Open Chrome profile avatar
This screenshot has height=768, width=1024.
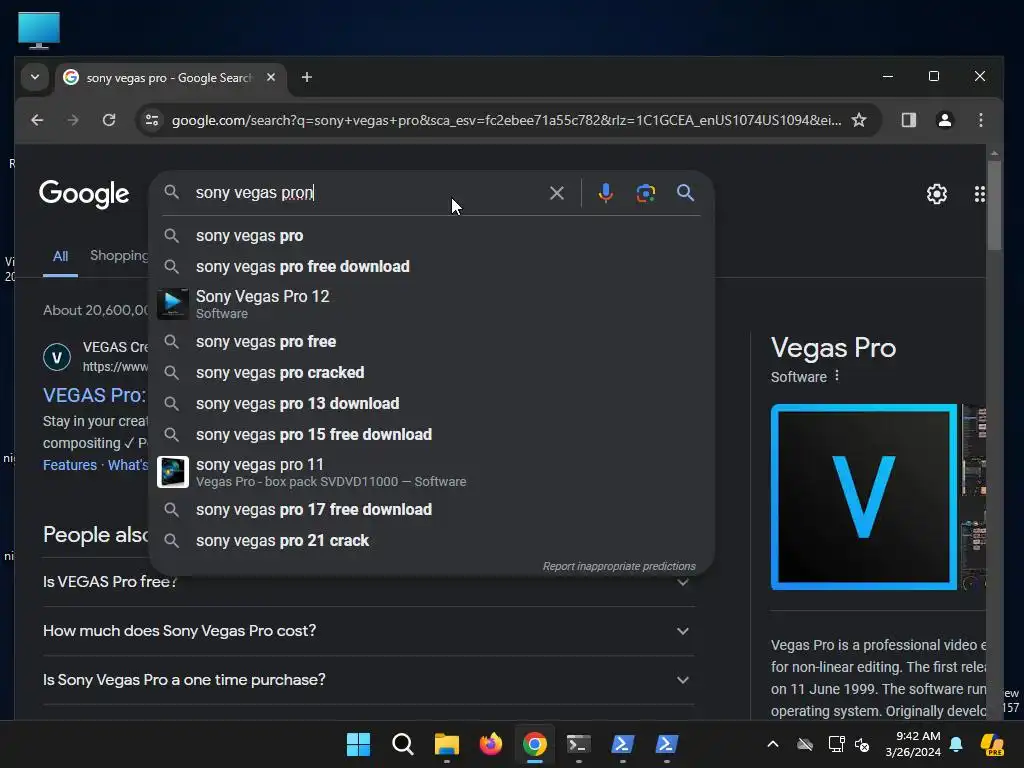pyautogui.click(x=944, y=120)
